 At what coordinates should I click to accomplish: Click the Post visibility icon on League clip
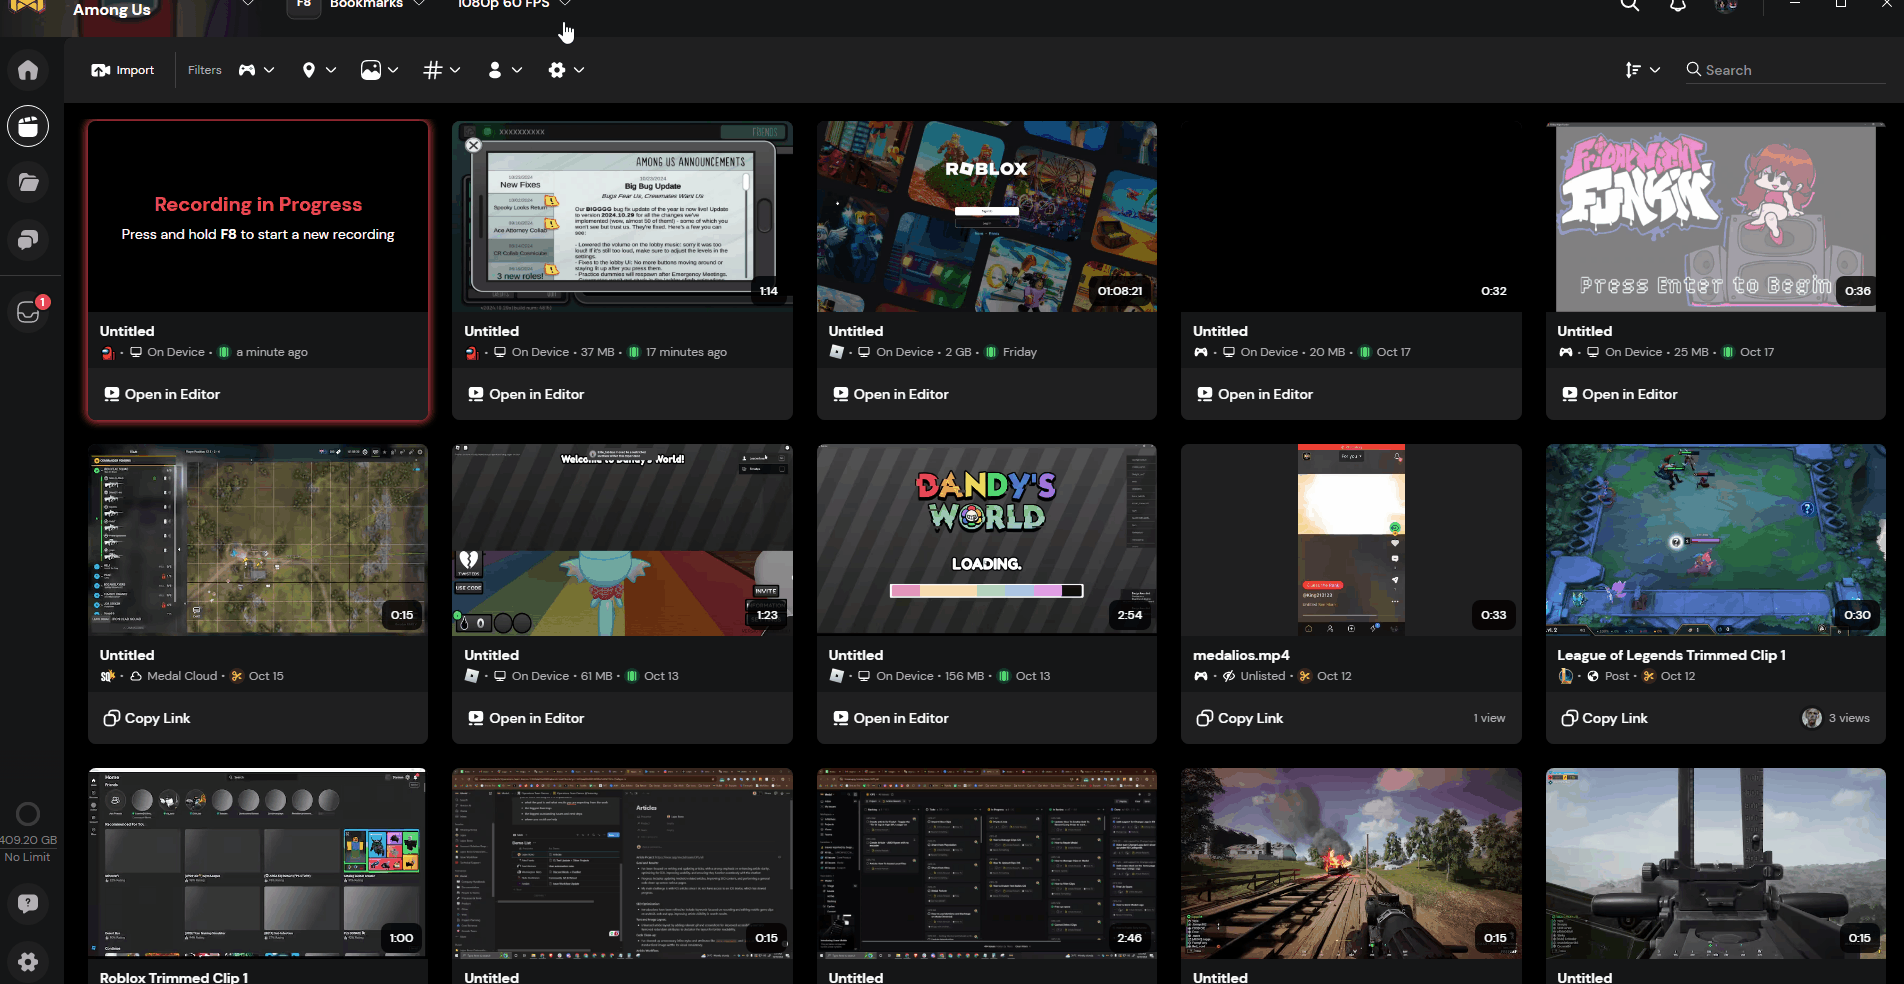pyautogui.click(x=1593, y=676)
